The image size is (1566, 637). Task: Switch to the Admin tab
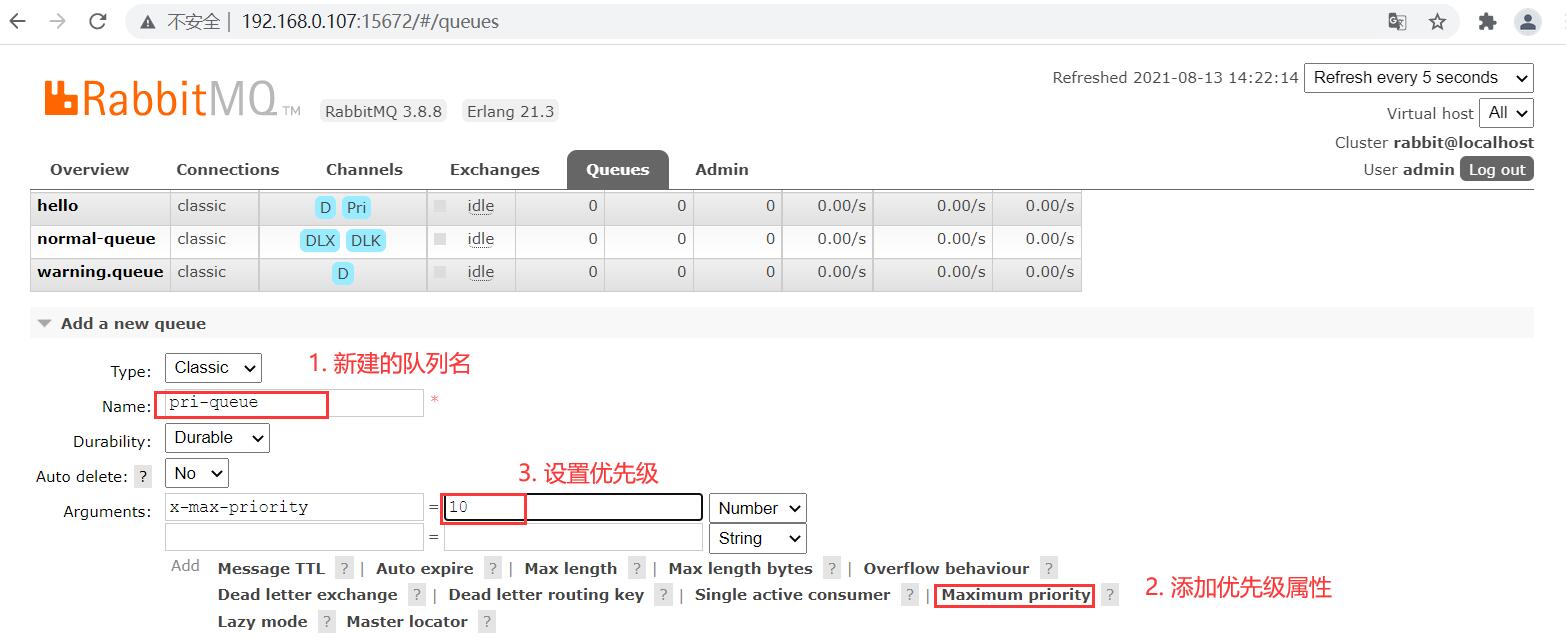722,169
